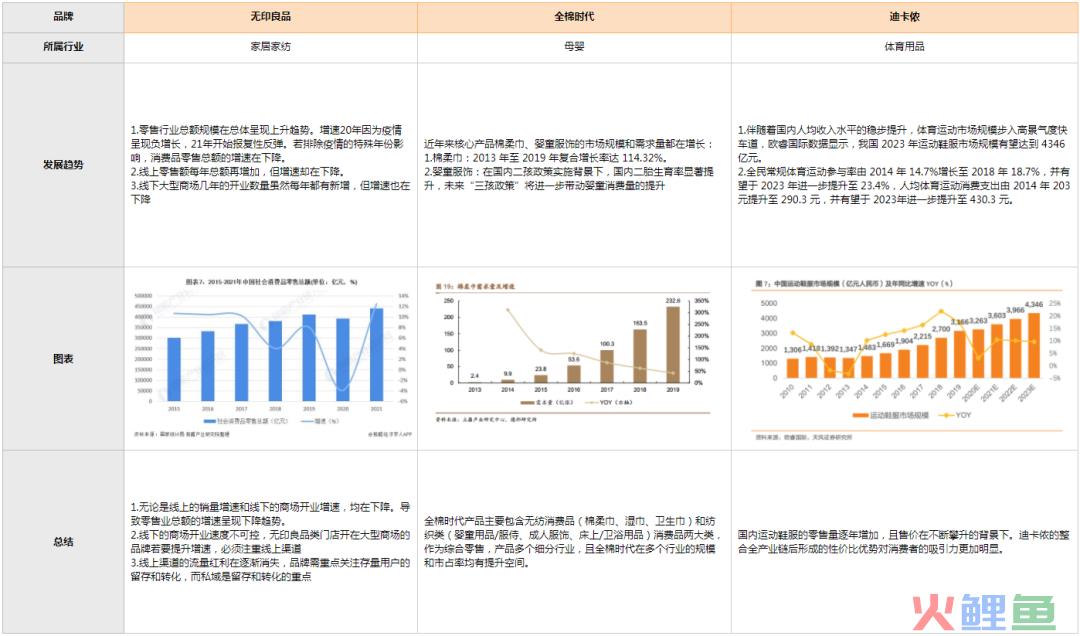Click the 迪卡侬 development trend text

tap(904, 165)
